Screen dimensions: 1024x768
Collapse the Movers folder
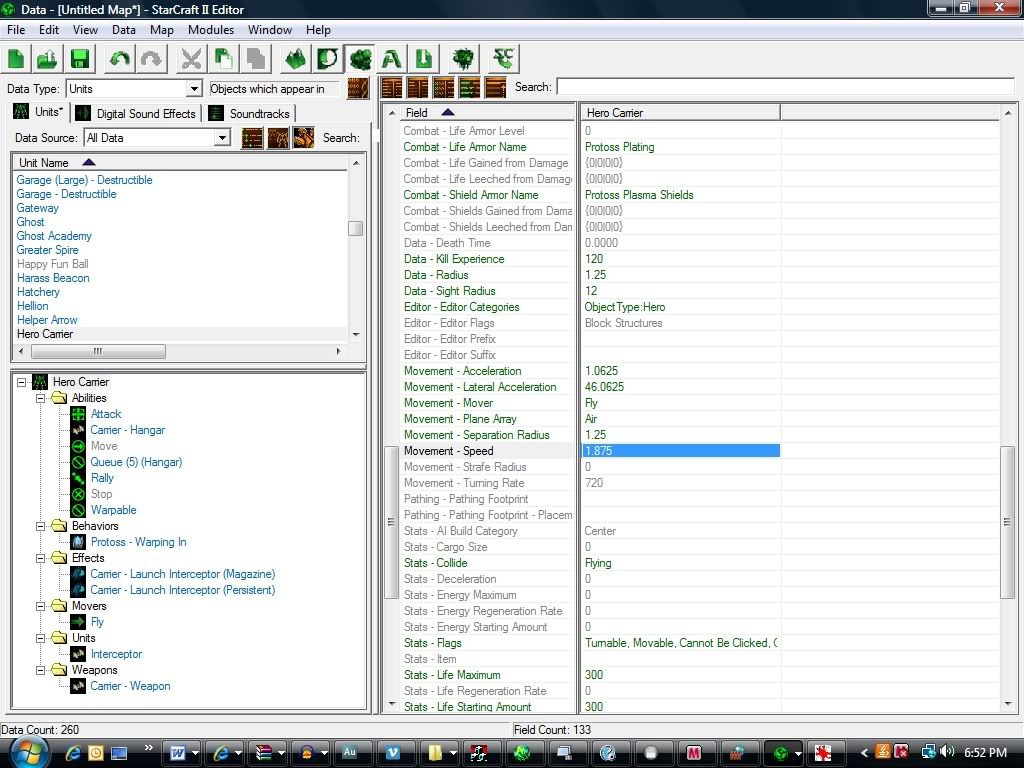[x=40, y=606]
